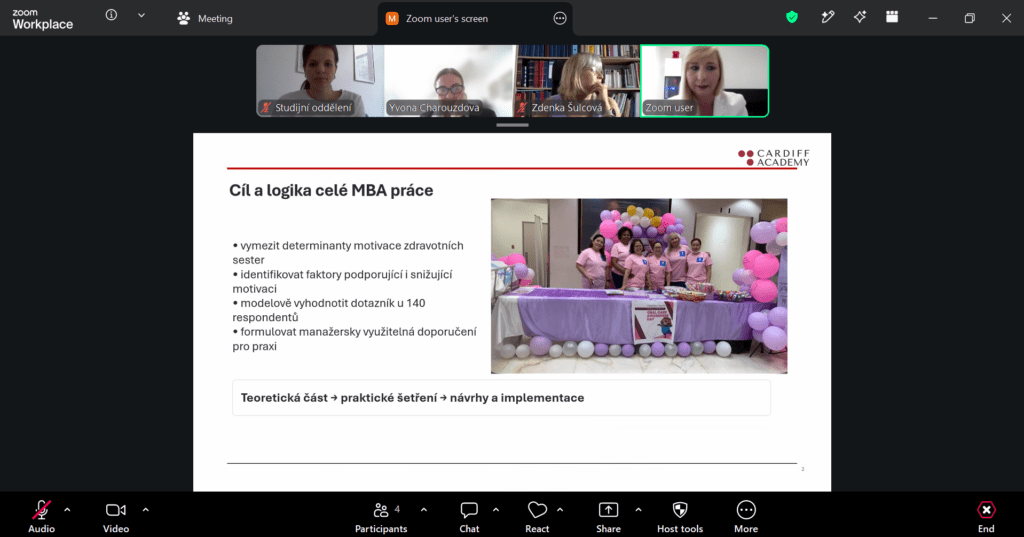Change the view layout icon

(892, 18)
